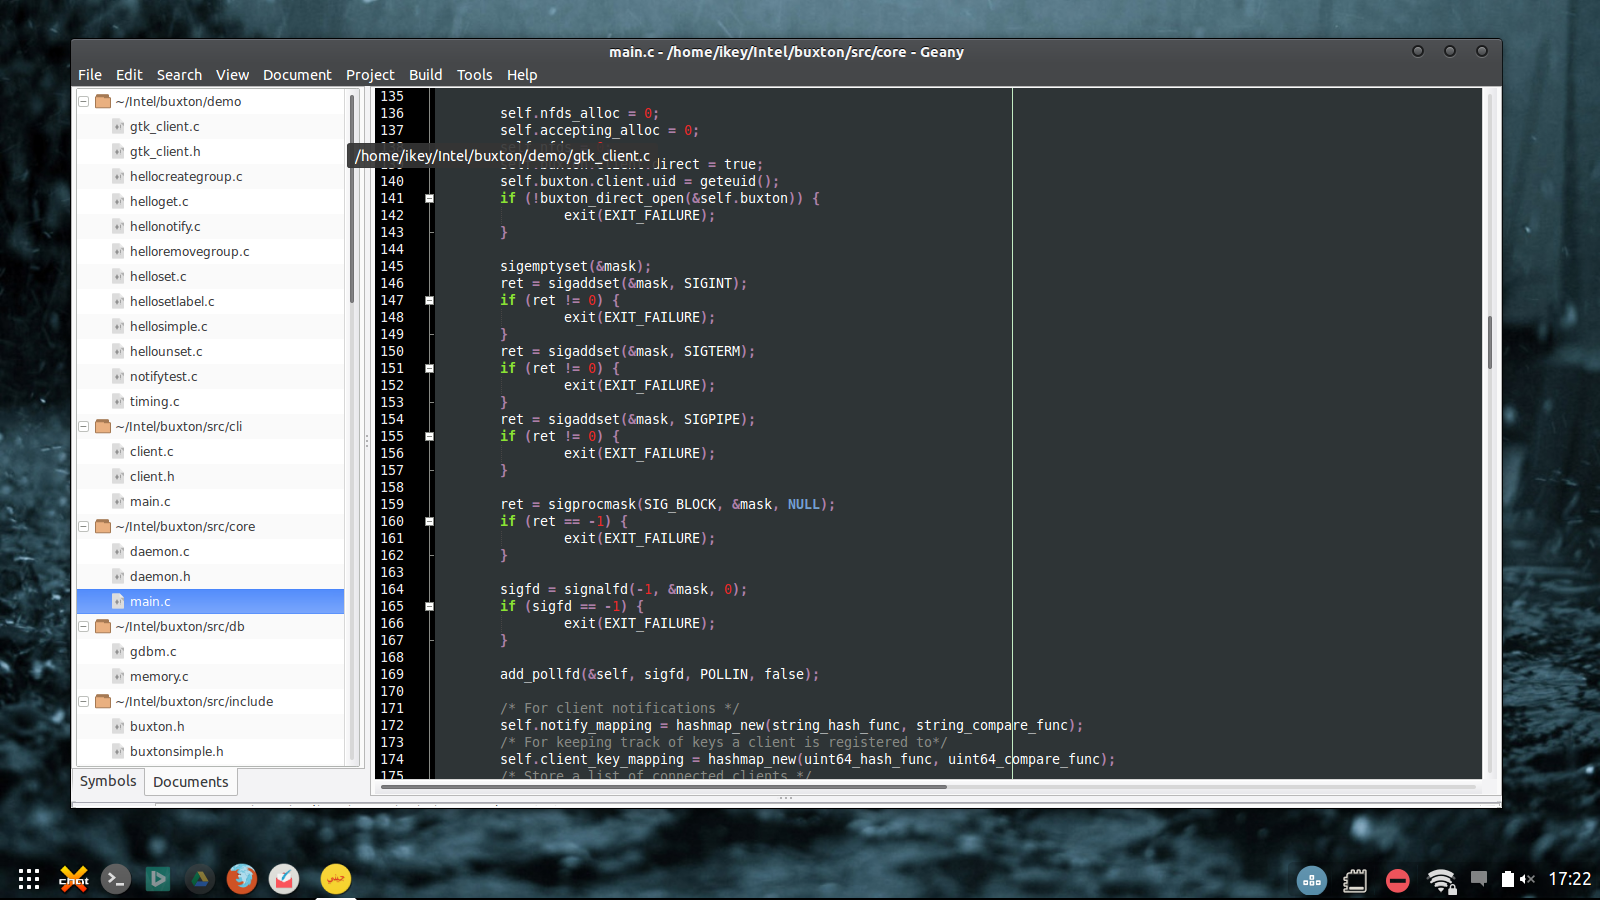The image size is (1600, 900).
Task: Collapse the ~/Intel/buxton/src/cli tree node
Action: tap(84, 426)
